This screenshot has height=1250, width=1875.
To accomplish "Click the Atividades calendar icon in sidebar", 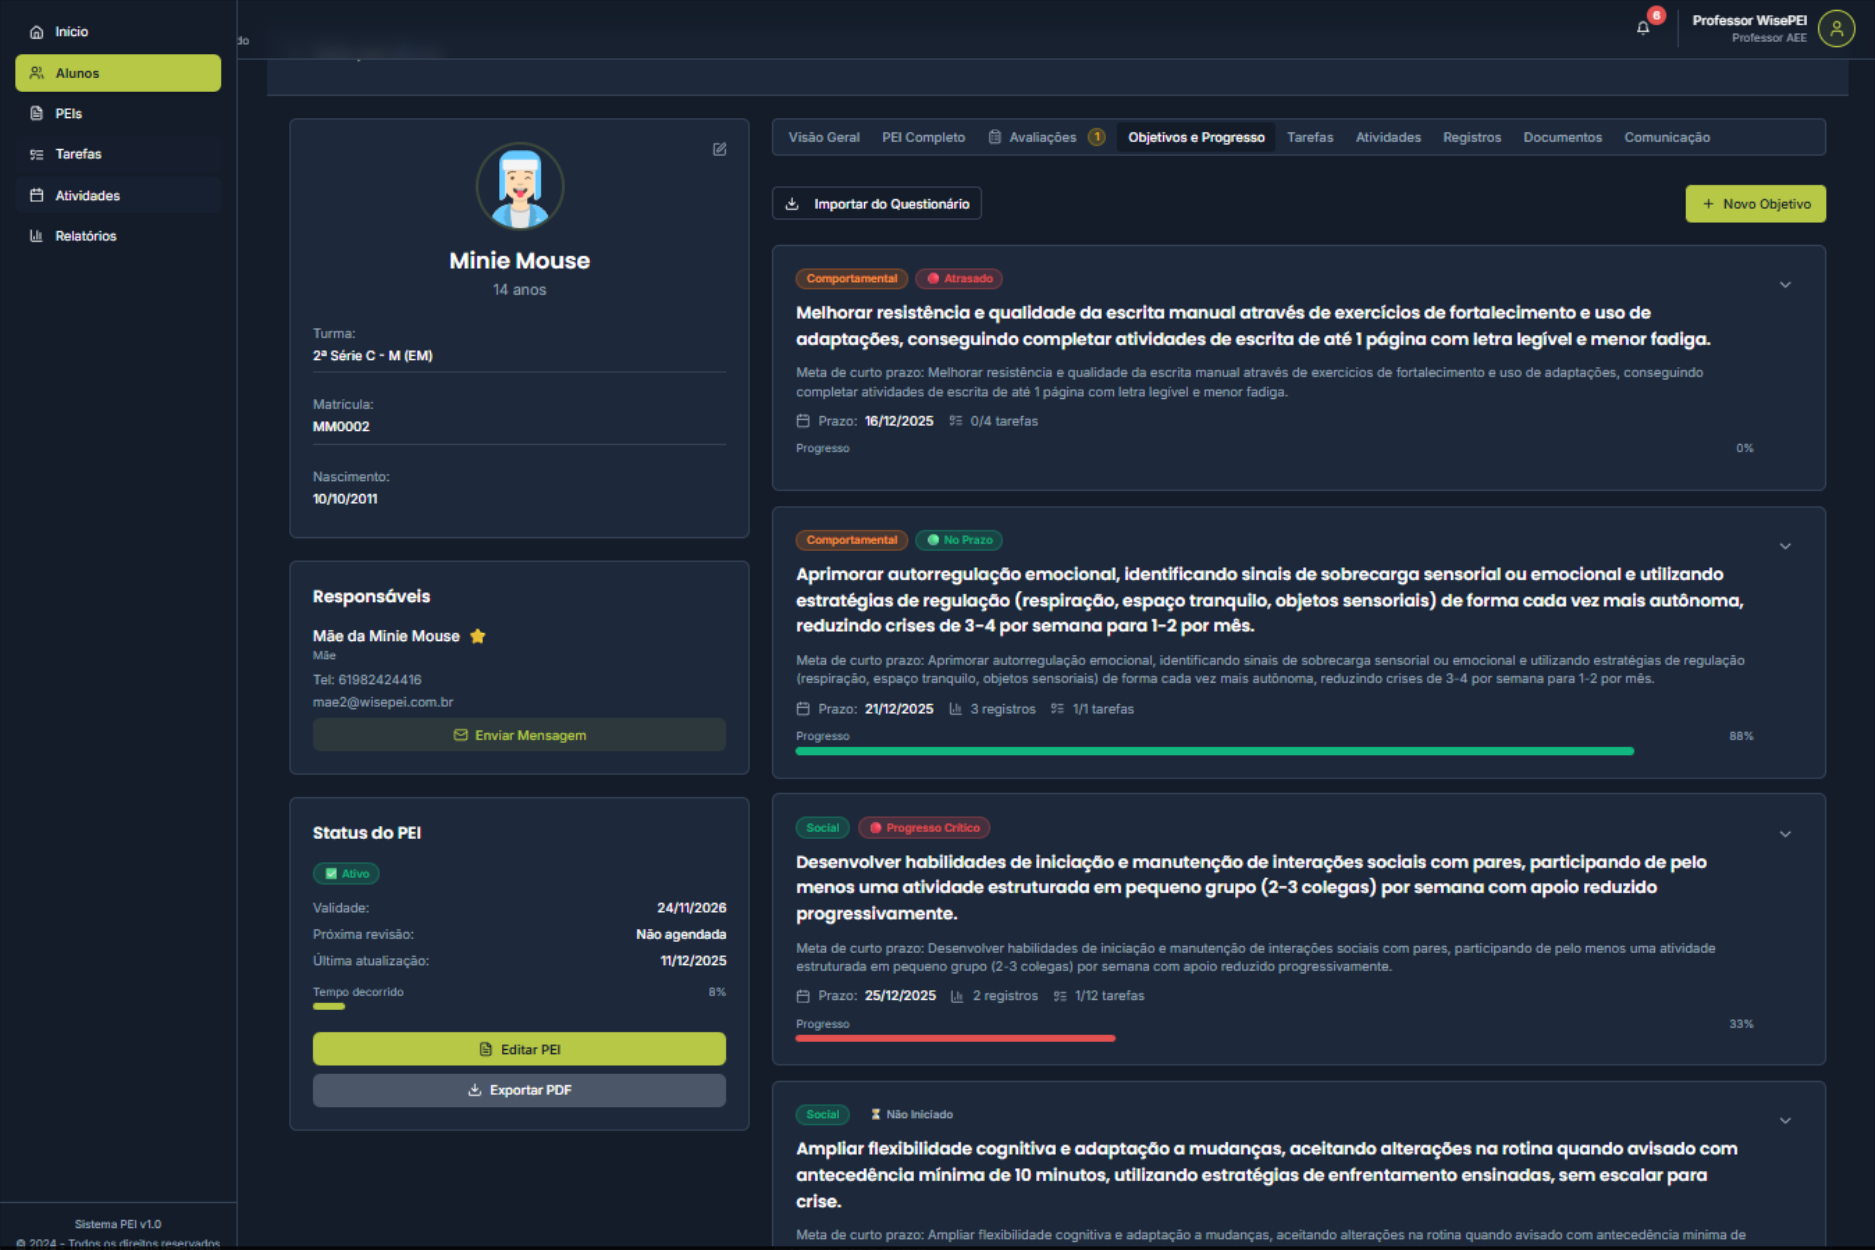I will [37, 196].
